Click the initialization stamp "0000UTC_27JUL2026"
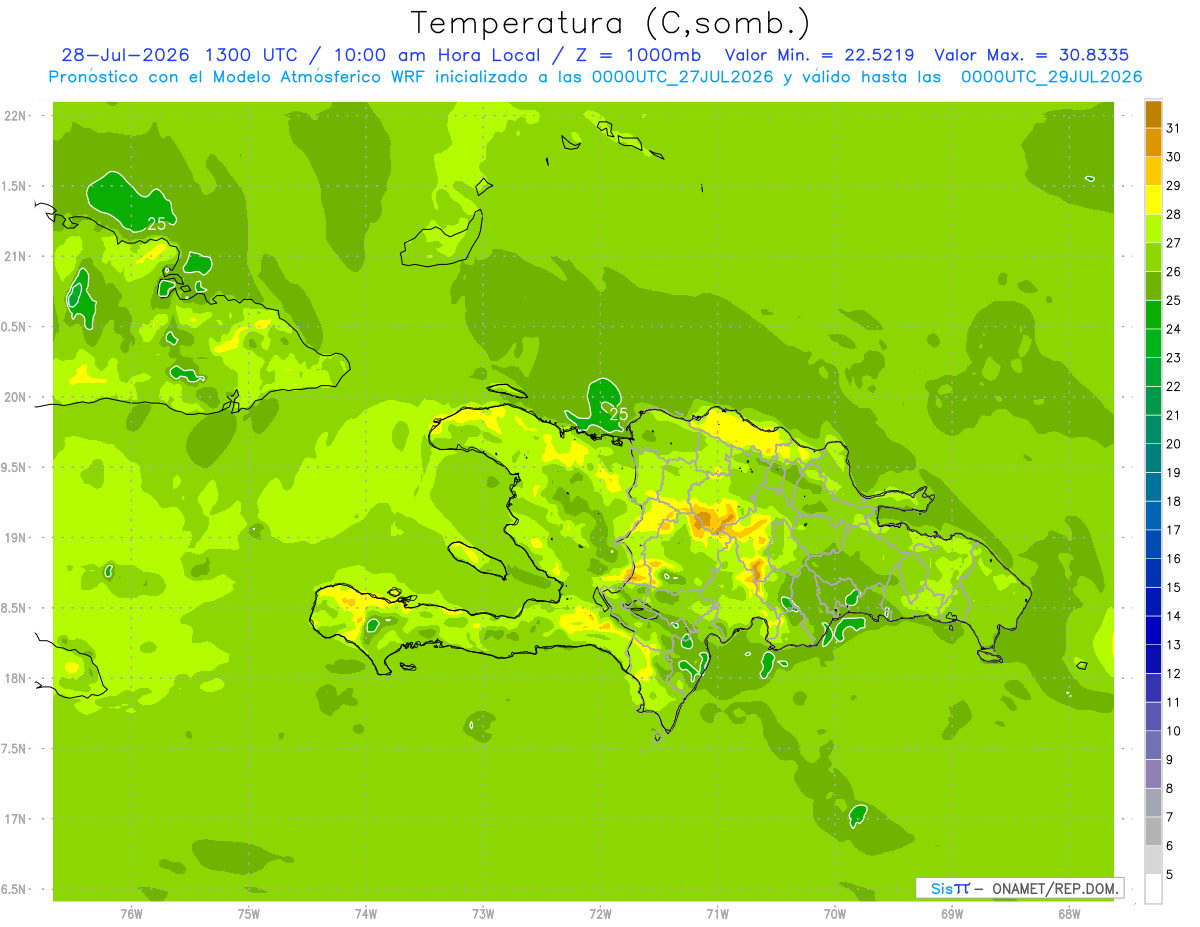This screenshot has height=927, width=1200. coord(682,76)
